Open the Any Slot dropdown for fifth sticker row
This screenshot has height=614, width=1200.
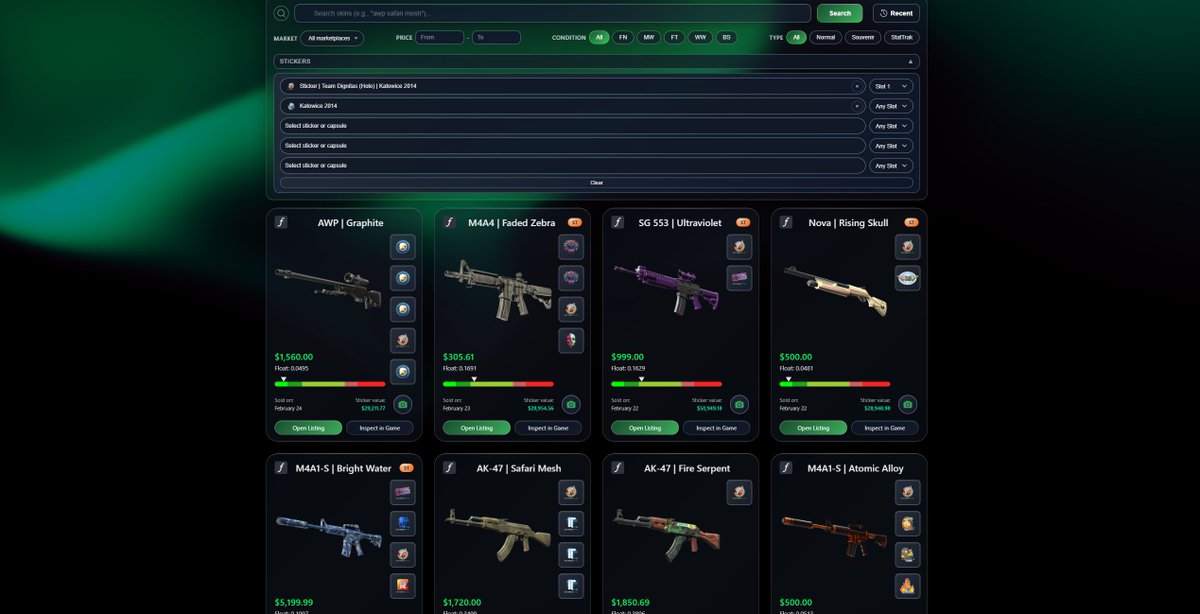(x=891, y=166)
